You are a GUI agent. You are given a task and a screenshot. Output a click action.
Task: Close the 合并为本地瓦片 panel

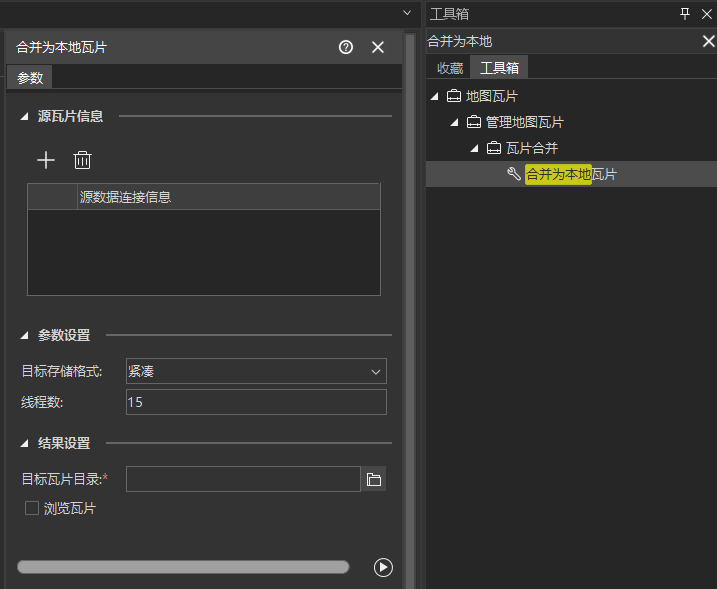[378, 47]
